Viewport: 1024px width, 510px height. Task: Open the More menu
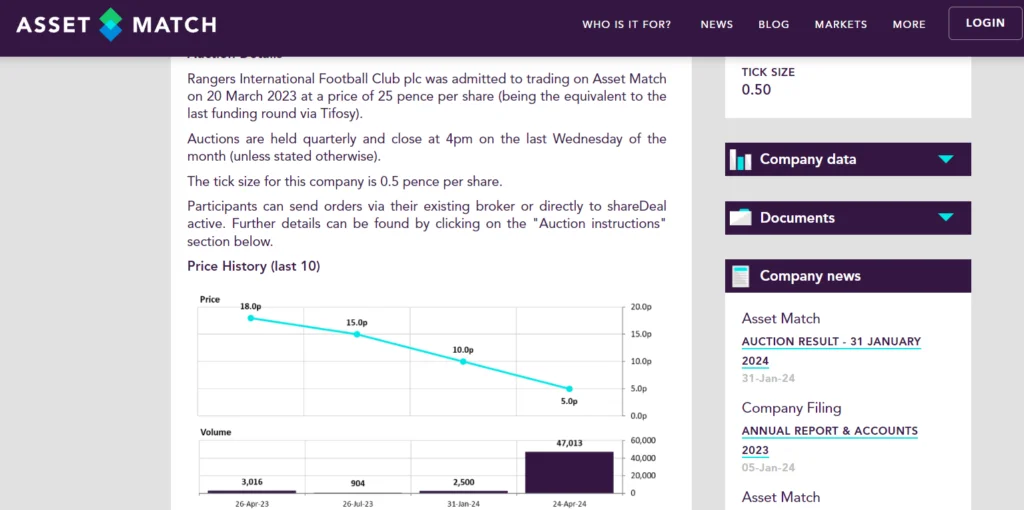[909, 24]
